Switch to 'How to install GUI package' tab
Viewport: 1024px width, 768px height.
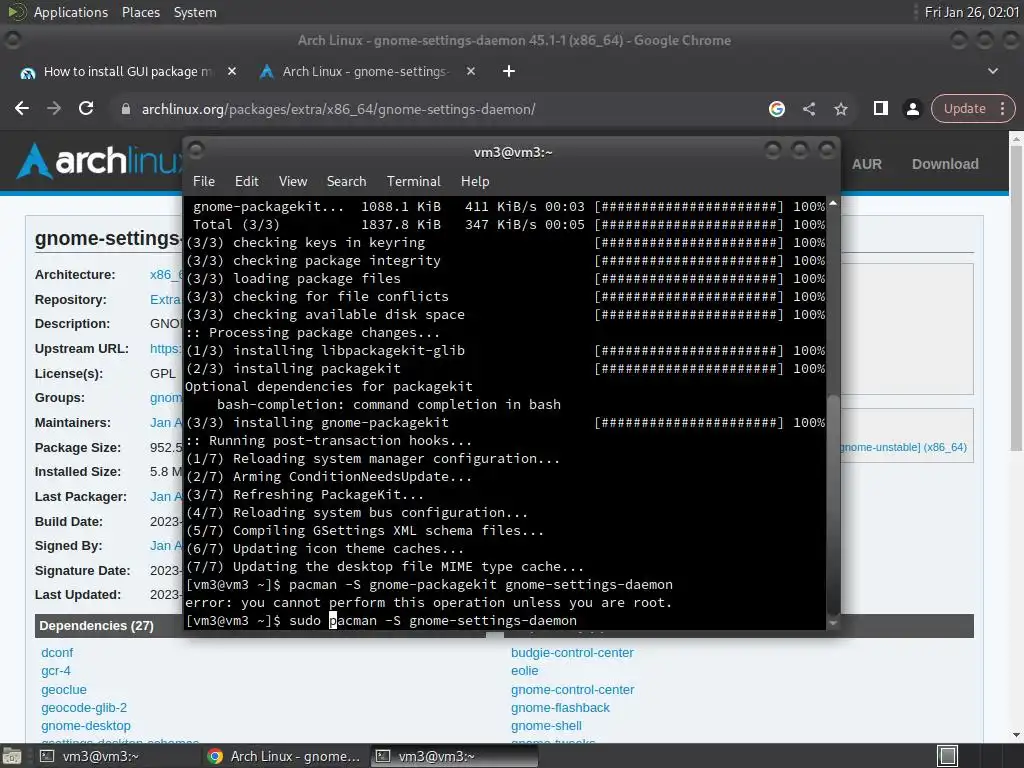pyautogui.click(x=127, y=71)
